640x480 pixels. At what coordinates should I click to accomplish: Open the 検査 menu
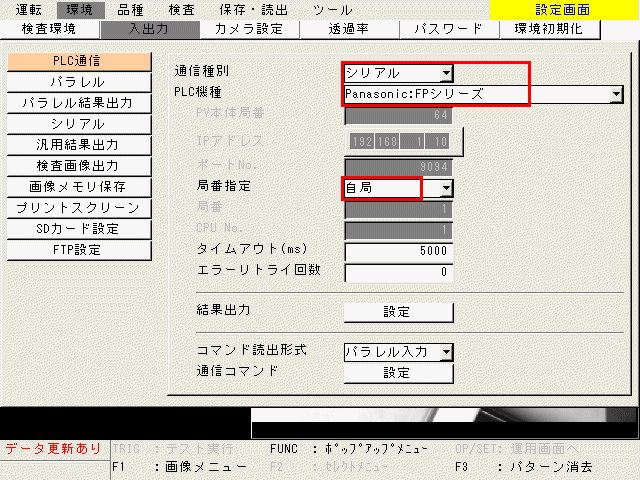click(181, 9)
